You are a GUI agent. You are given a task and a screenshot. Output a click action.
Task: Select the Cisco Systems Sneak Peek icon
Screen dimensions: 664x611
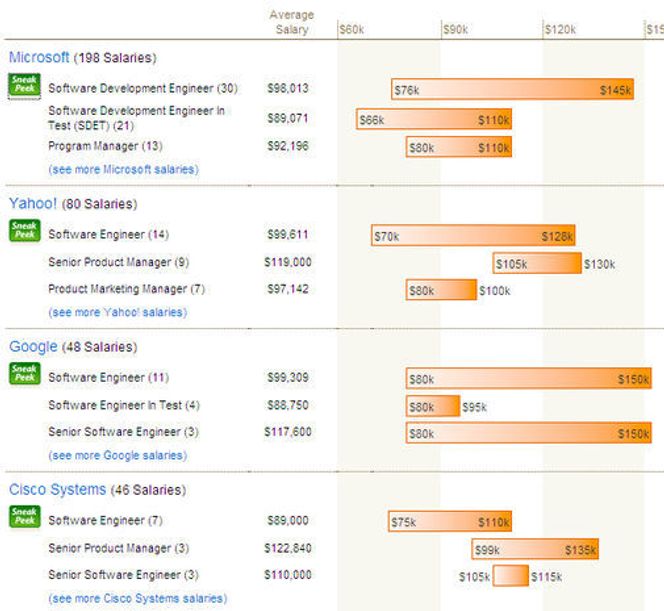coord(25,517)
